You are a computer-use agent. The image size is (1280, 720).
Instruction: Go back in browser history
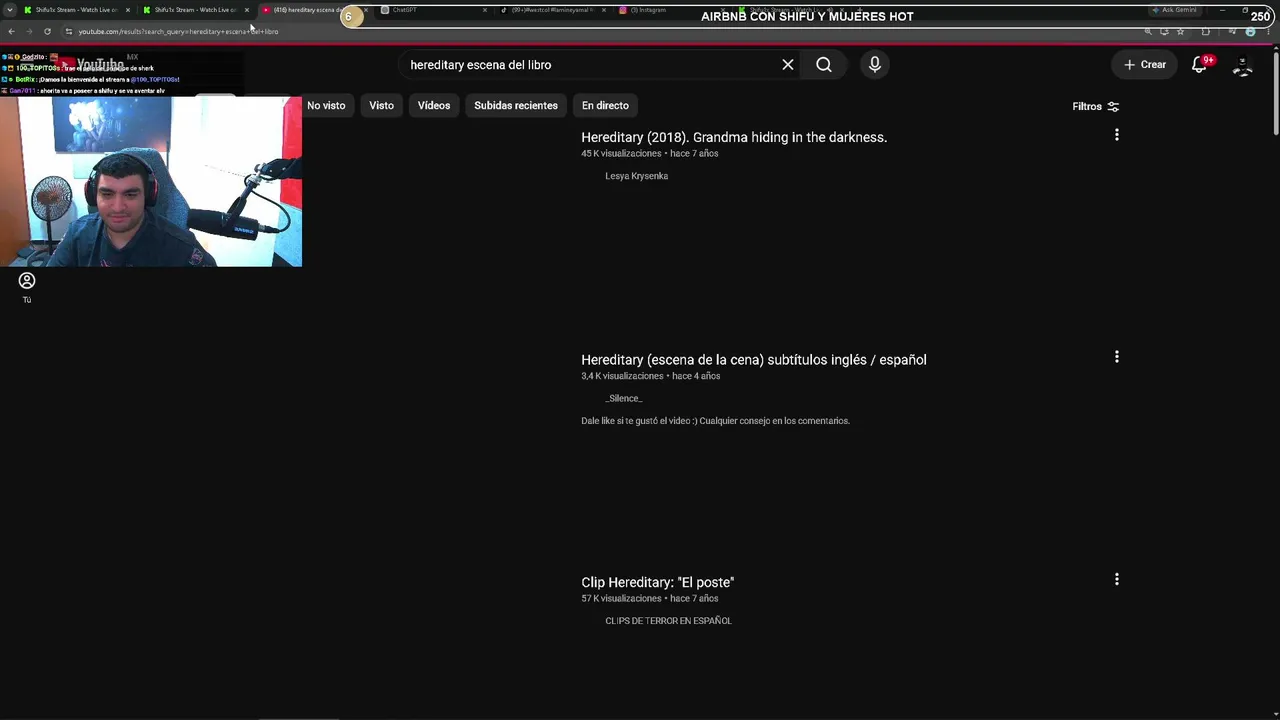click(11, 31)
